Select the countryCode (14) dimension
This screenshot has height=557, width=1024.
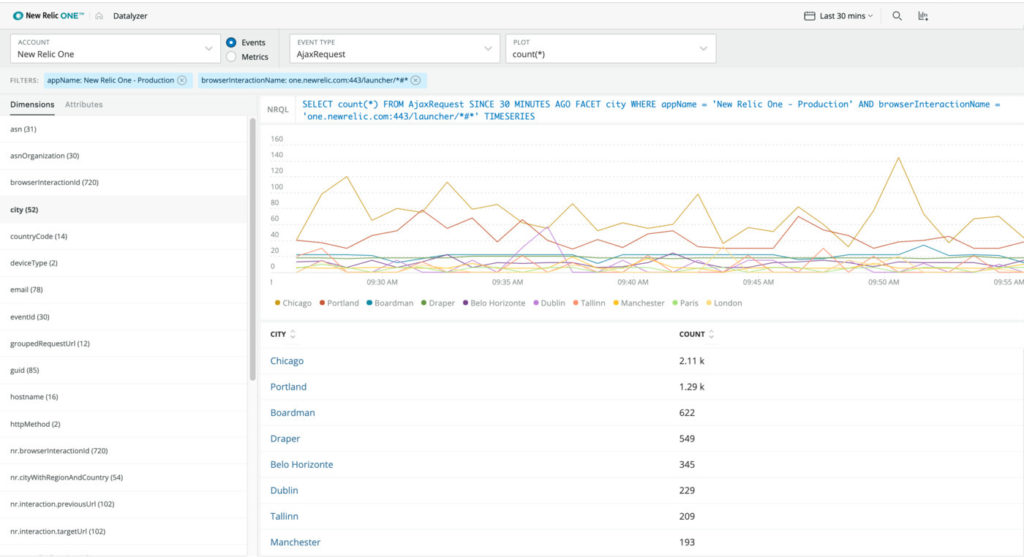pyautogui.click(x=124, y=236)
